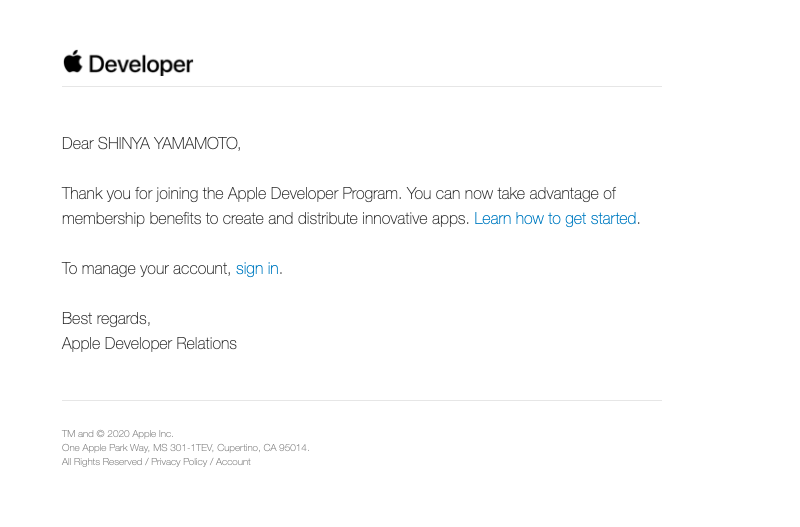Image resolution: width=800 pixels, height=527 pixels.
Task: Click the Dear SHINYA YAMAMOTO greeting
Action: (x=151, y=143)
